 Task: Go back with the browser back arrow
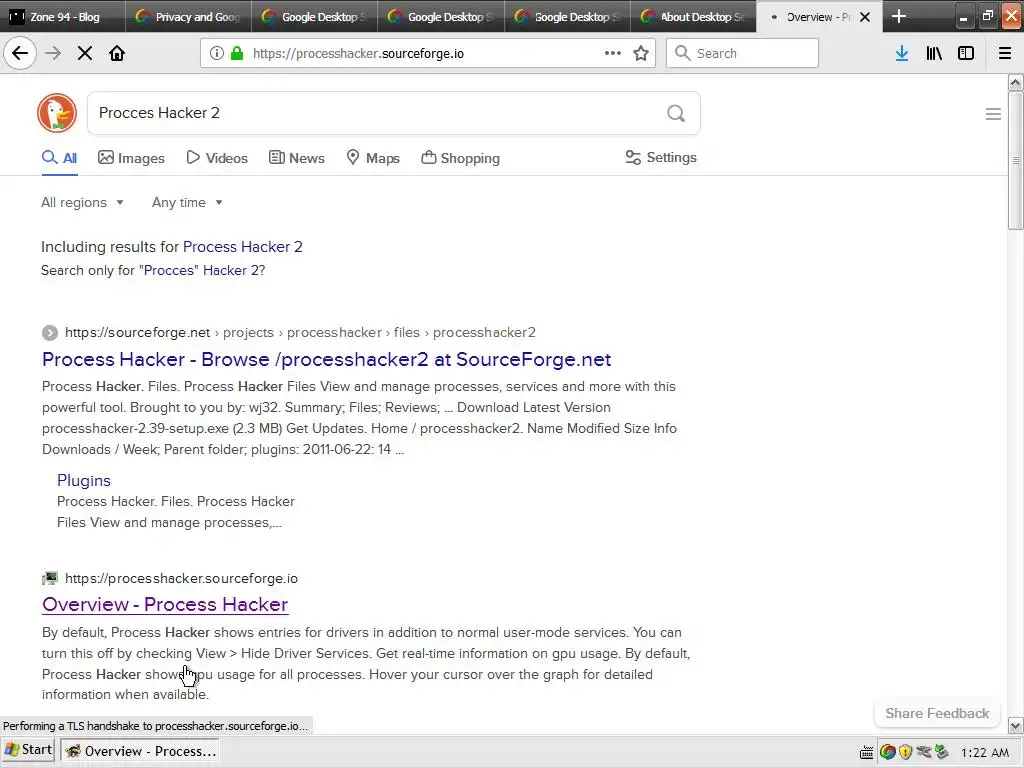[20, 53]
